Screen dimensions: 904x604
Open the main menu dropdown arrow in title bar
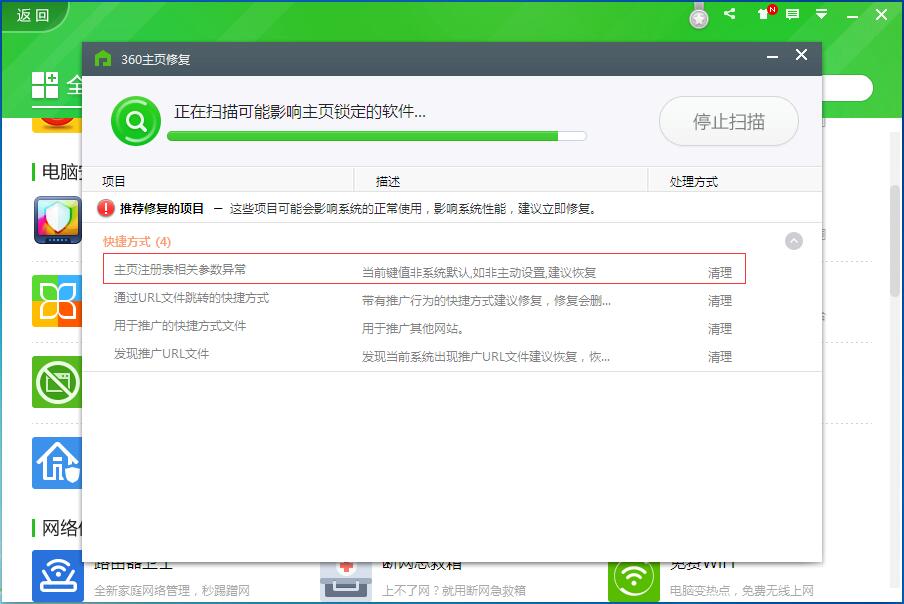(x=822, y=15)
